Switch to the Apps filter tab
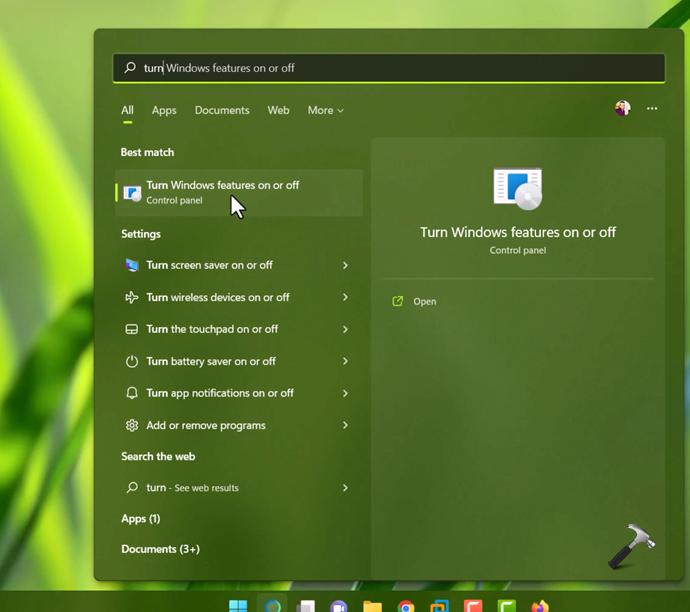690x612 pixels. [x=164, y=110]
